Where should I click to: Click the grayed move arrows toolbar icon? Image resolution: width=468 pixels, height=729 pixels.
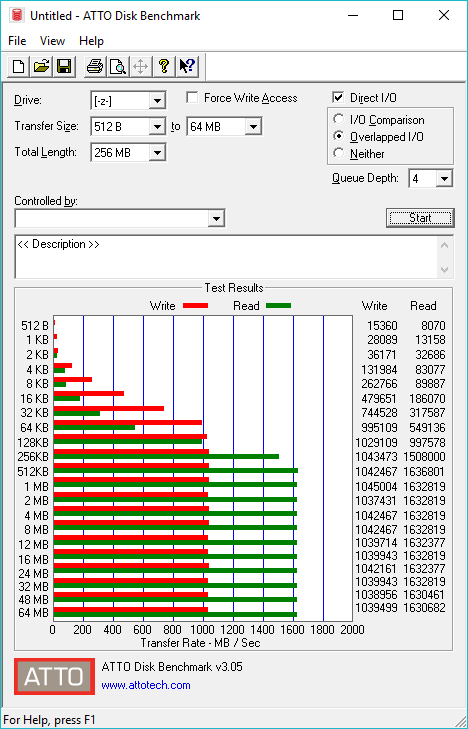pos(140,66)
